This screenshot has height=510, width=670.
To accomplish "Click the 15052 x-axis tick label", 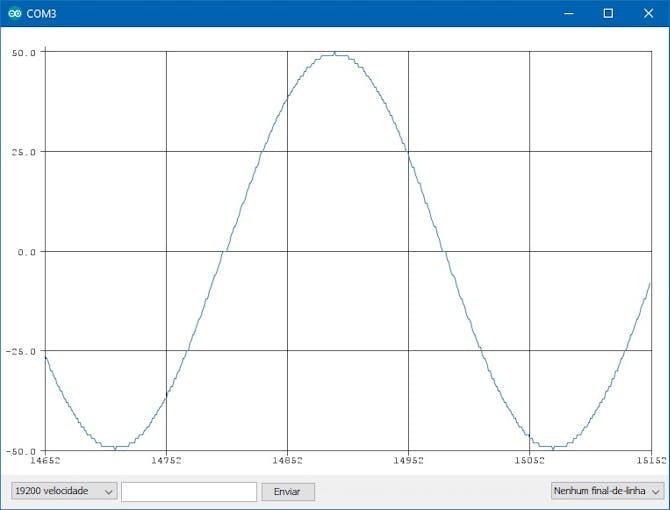I will coord(529,461).
